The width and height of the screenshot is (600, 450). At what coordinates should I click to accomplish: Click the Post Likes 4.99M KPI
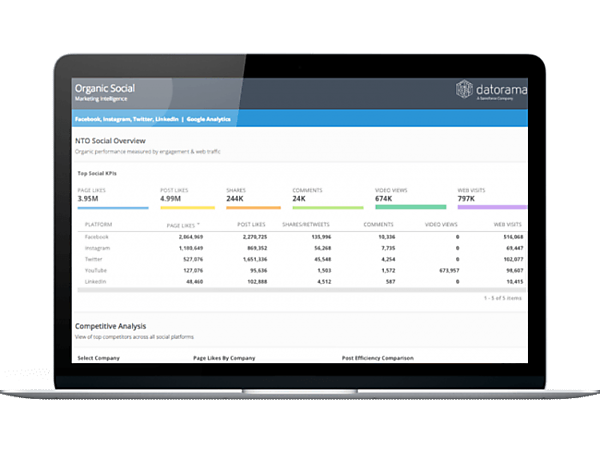(x=188, y=198)
